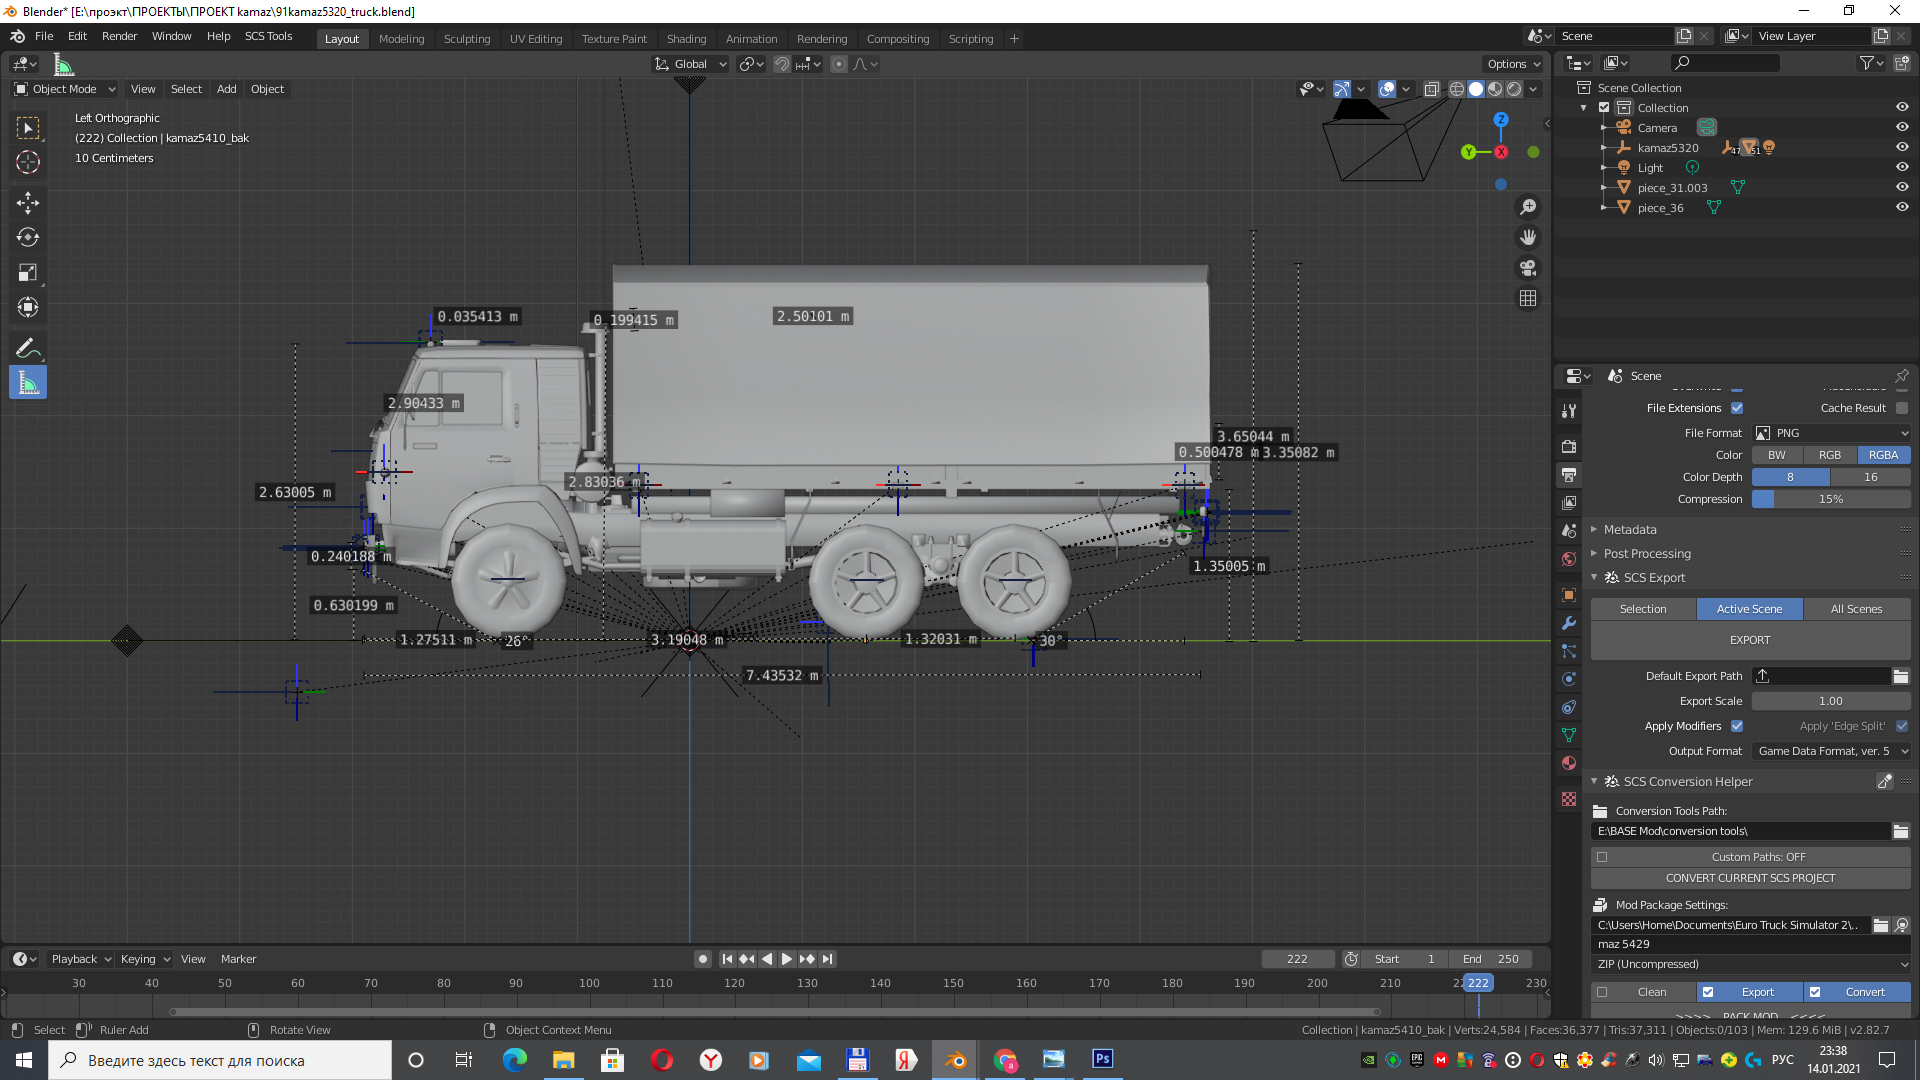1920x1080 pixels.
Task: Open the World properties tab
Action: (x=1569, y=559)
